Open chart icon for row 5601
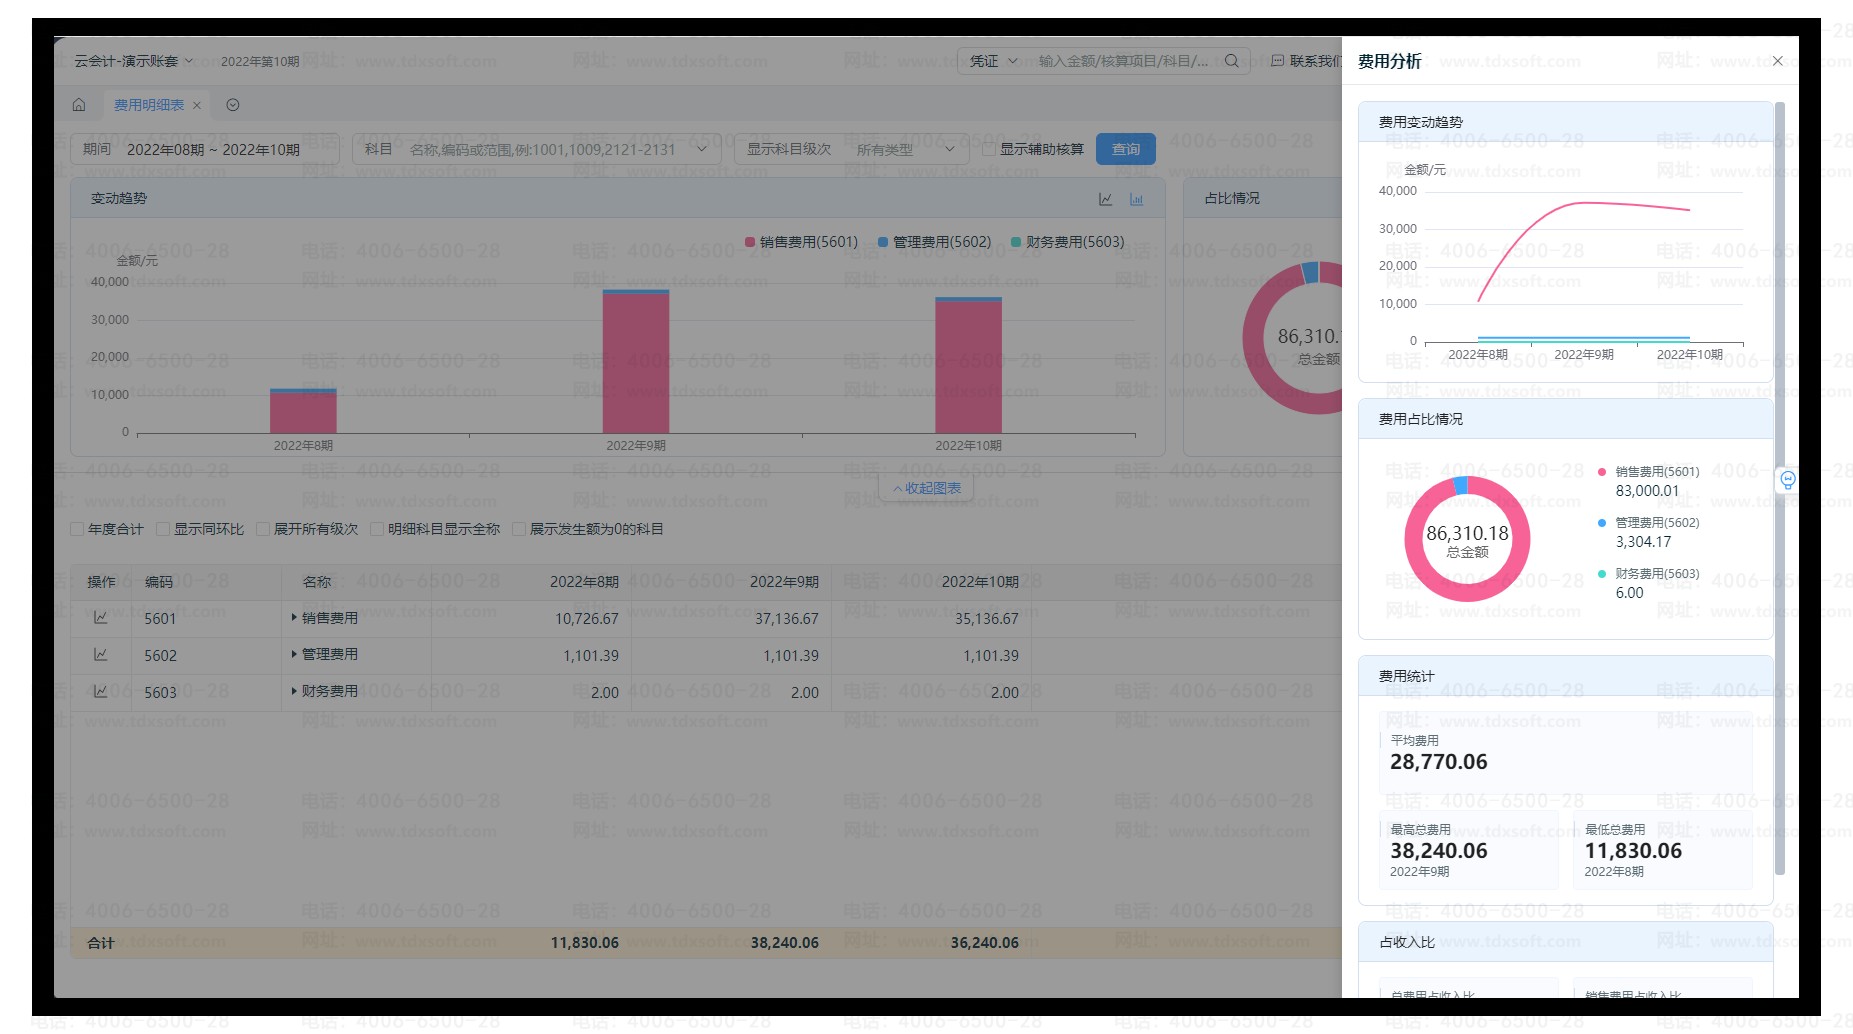Image resolution: width=1853 pixels, height=1034 pixels. [100, 618]
